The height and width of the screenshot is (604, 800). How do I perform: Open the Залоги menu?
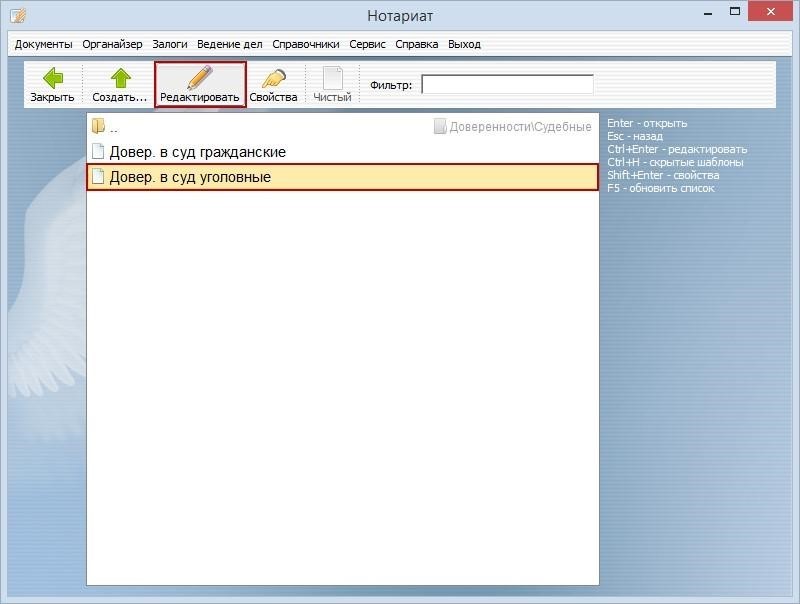click(170, 44)
